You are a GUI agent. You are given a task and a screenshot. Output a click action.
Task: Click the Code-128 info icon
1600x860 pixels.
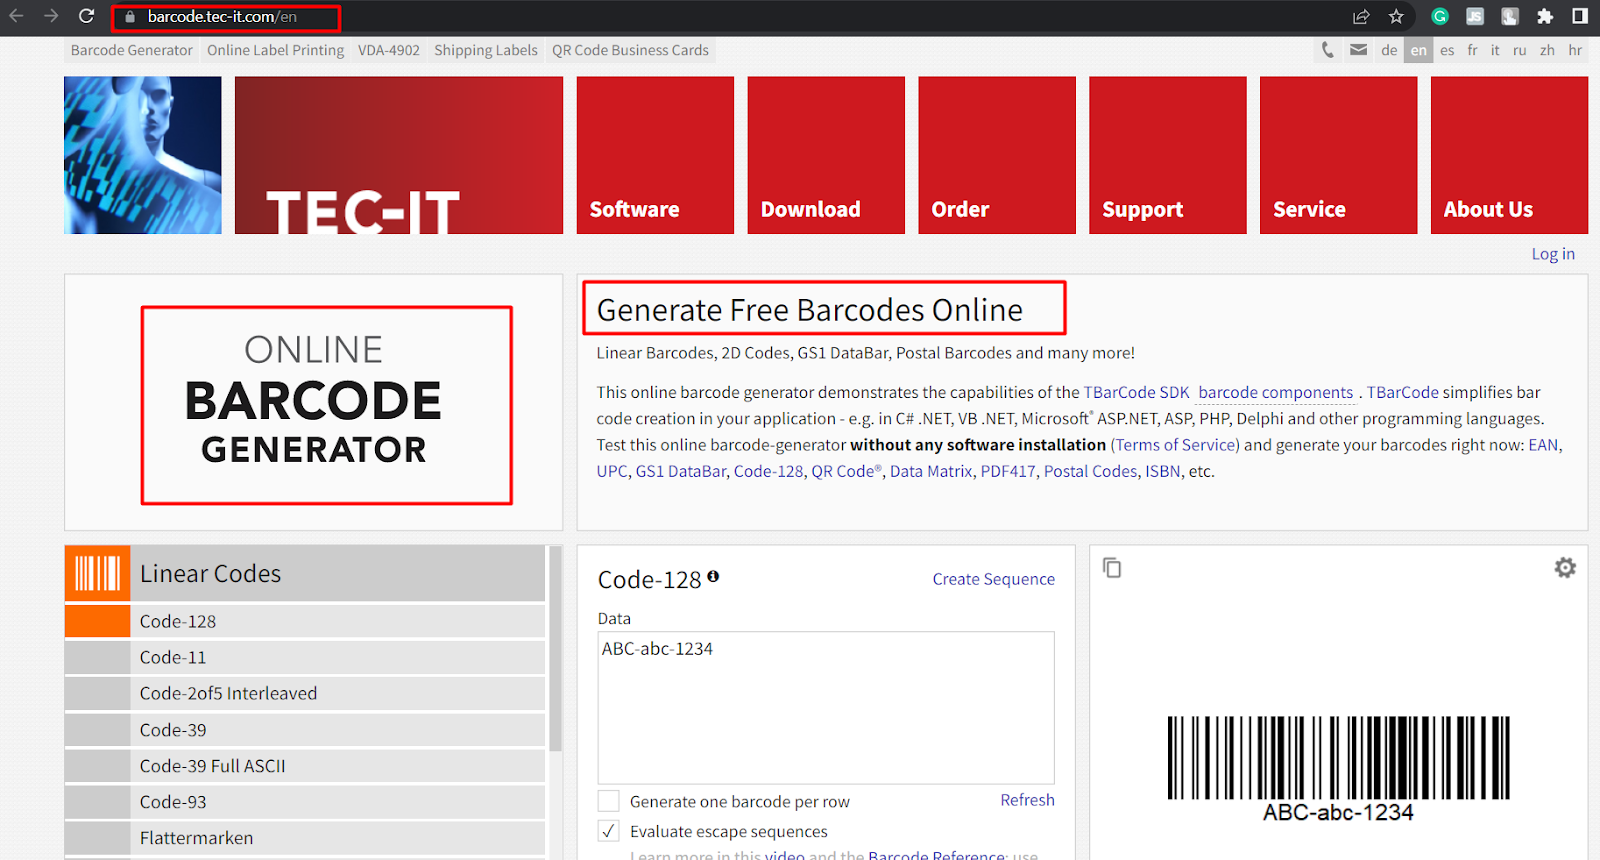(x=713, y=576)
